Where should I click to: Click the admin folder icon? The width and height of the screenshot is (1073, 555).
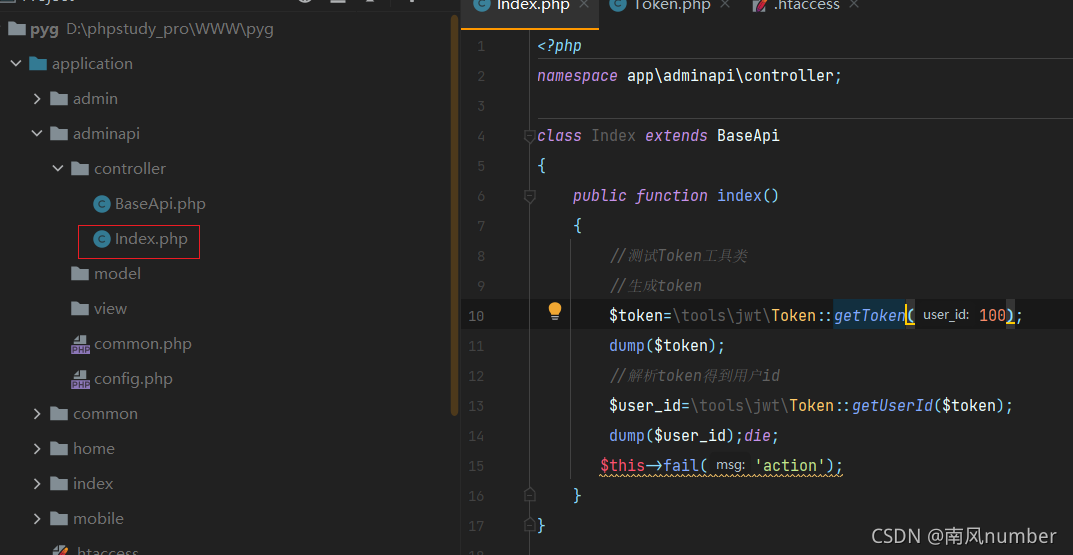[60, 99]
